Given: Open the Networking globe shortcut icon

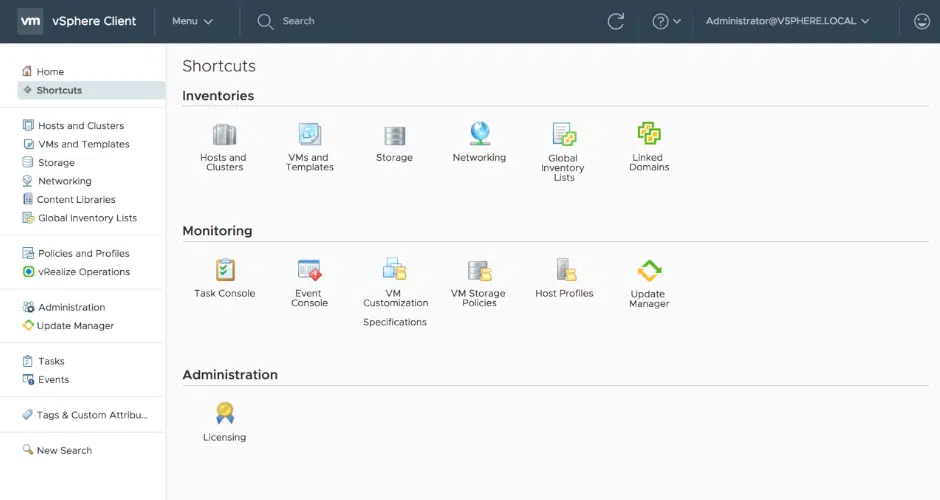Looking at the screenshot, I should pos(479,134).
